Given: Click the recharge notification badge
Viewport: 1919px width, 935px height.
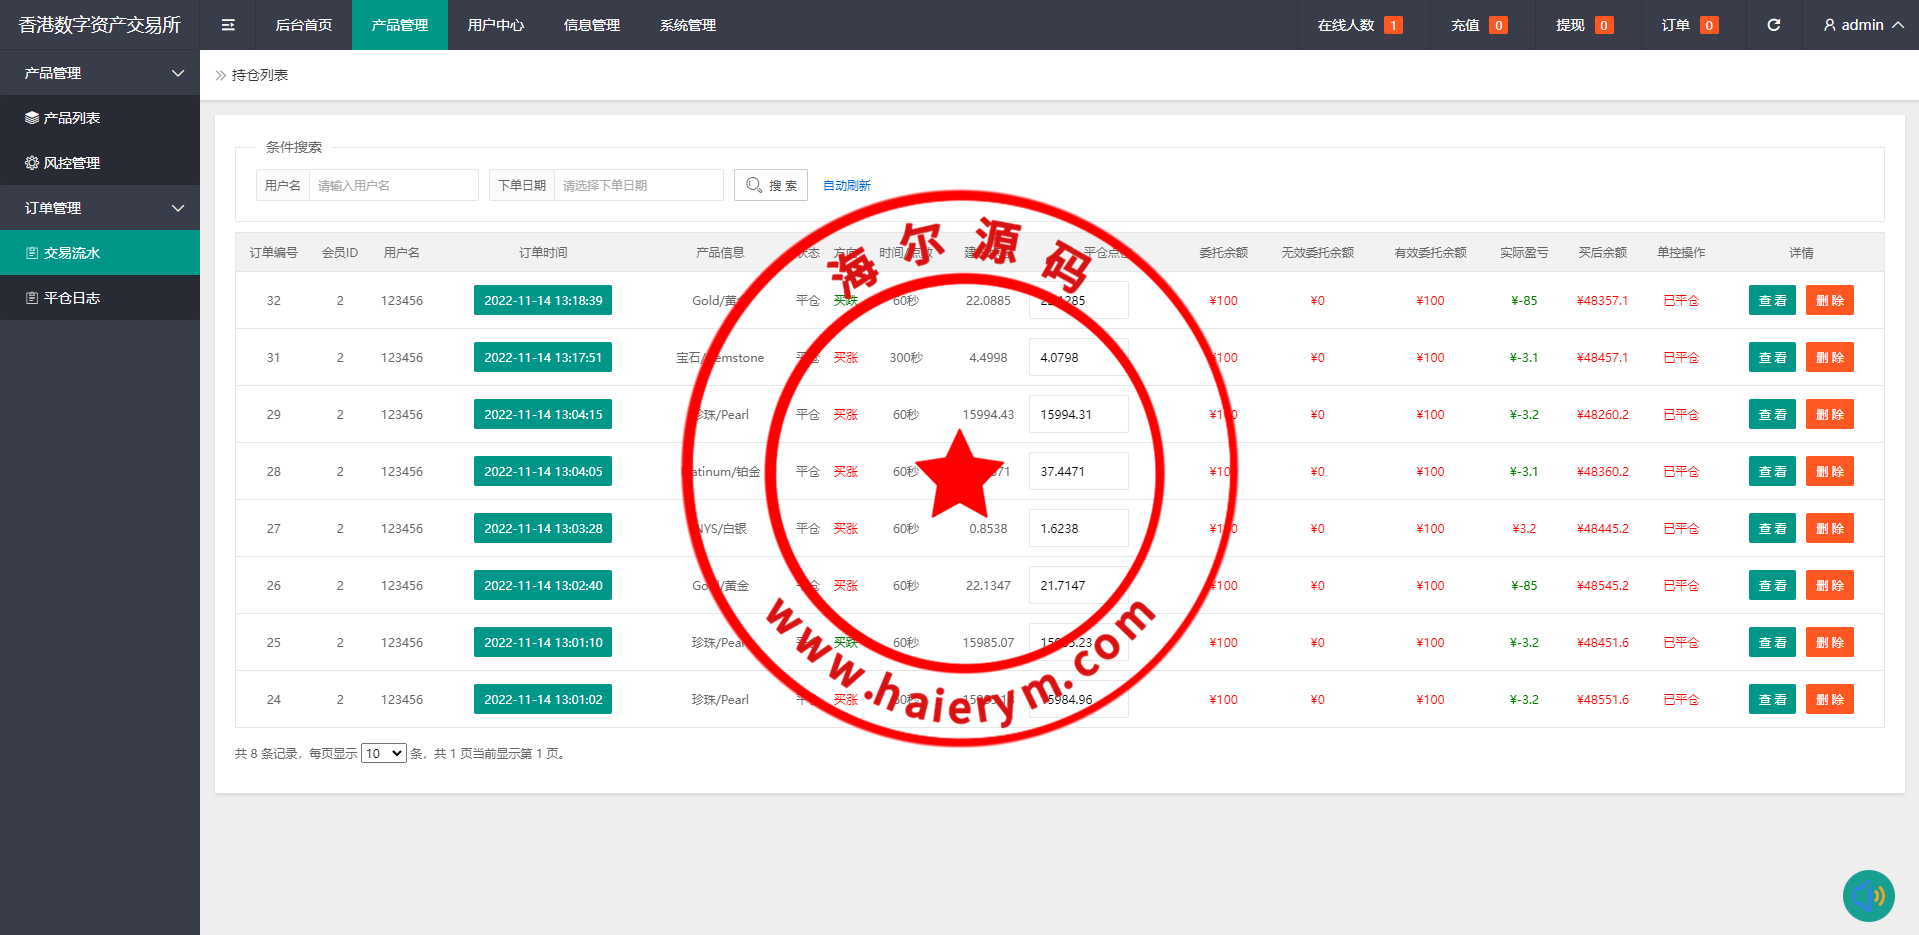Looking at the screenshot, I should (1498, 25).
